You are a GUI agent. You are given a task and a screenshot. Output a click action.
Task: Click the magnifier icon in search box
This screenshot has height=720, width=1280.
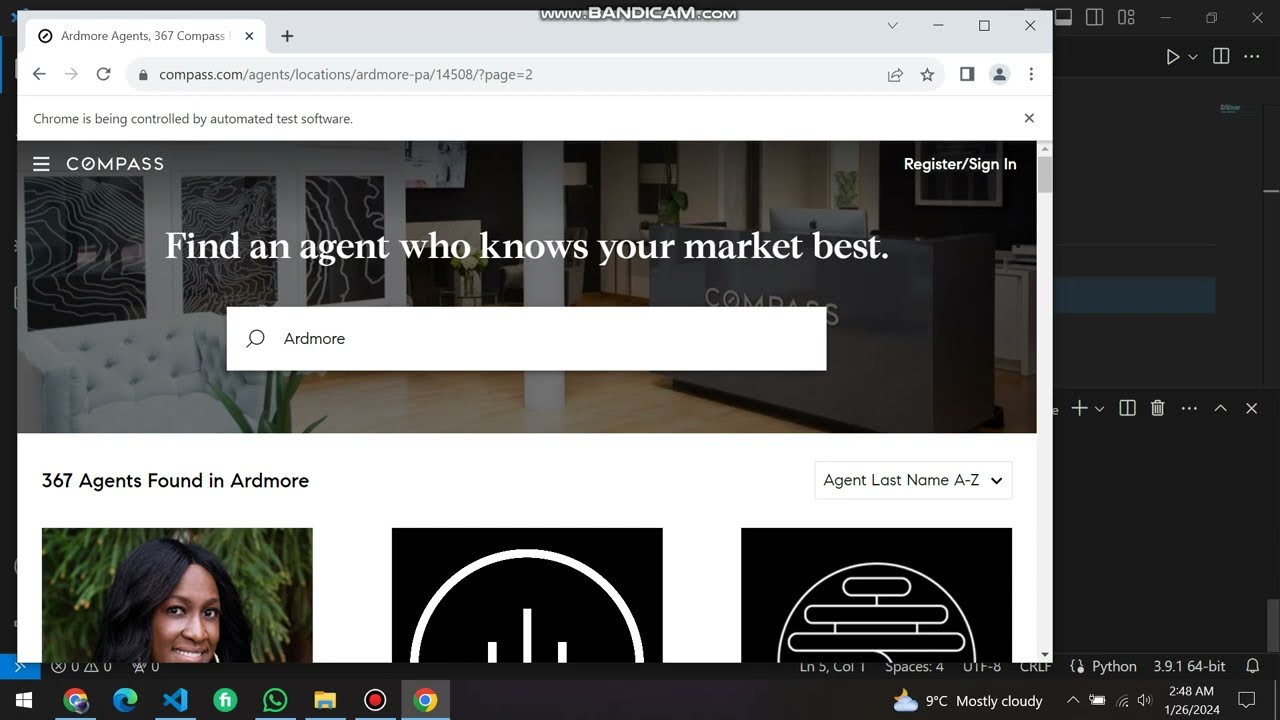[x=256, y=338]
